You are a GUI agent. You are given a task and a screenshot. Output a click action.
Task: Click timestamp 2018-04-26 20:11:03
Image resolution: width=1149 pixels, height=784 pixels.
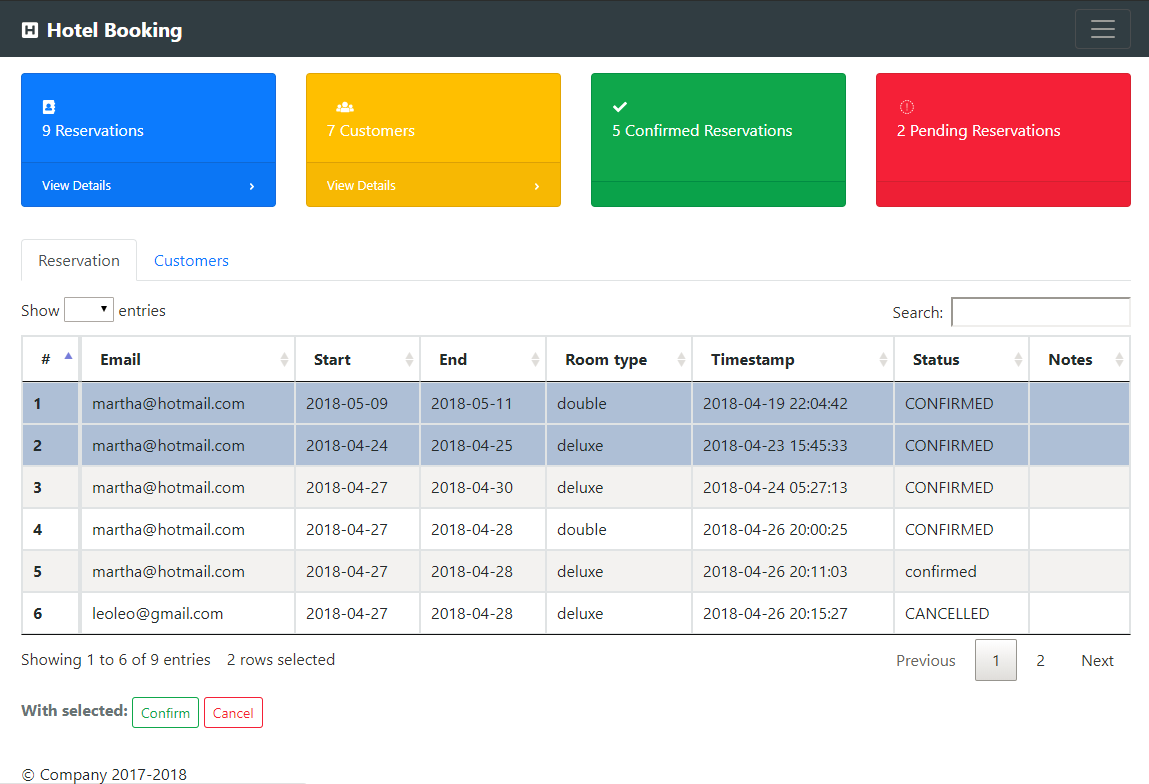tap(775, 572)
